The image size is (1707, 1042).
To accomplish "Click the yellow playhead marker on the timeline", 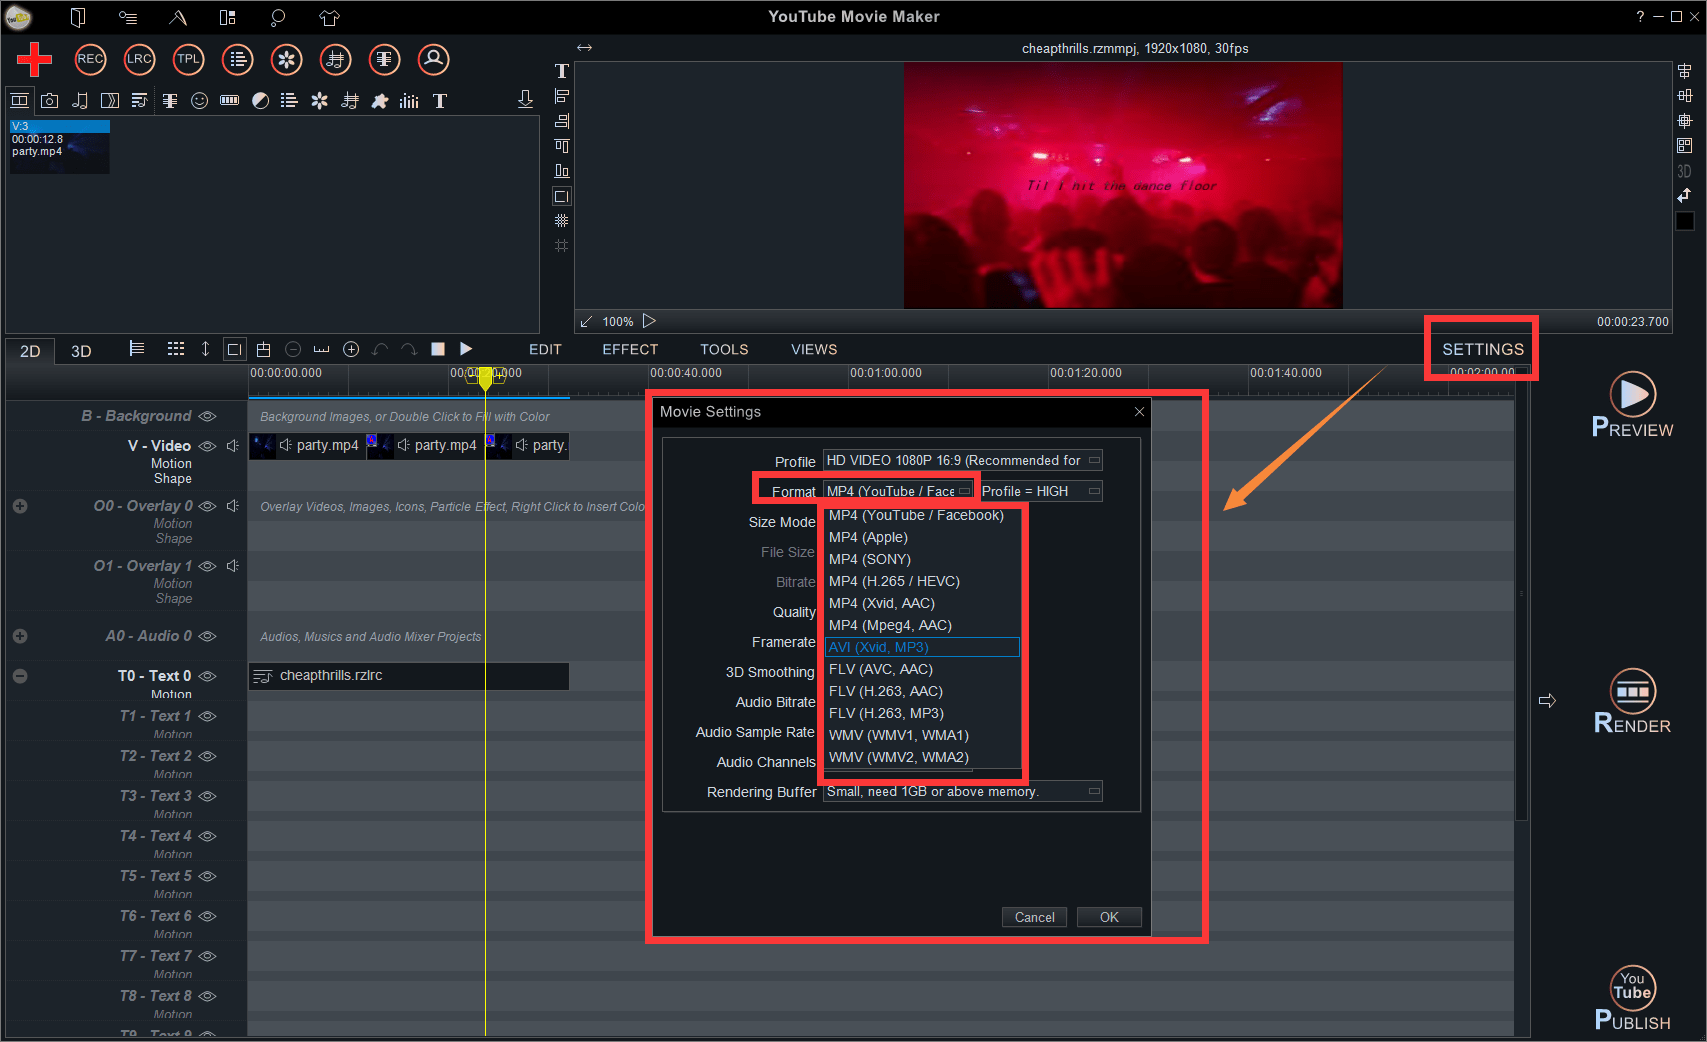I will [x=485, y=378].
